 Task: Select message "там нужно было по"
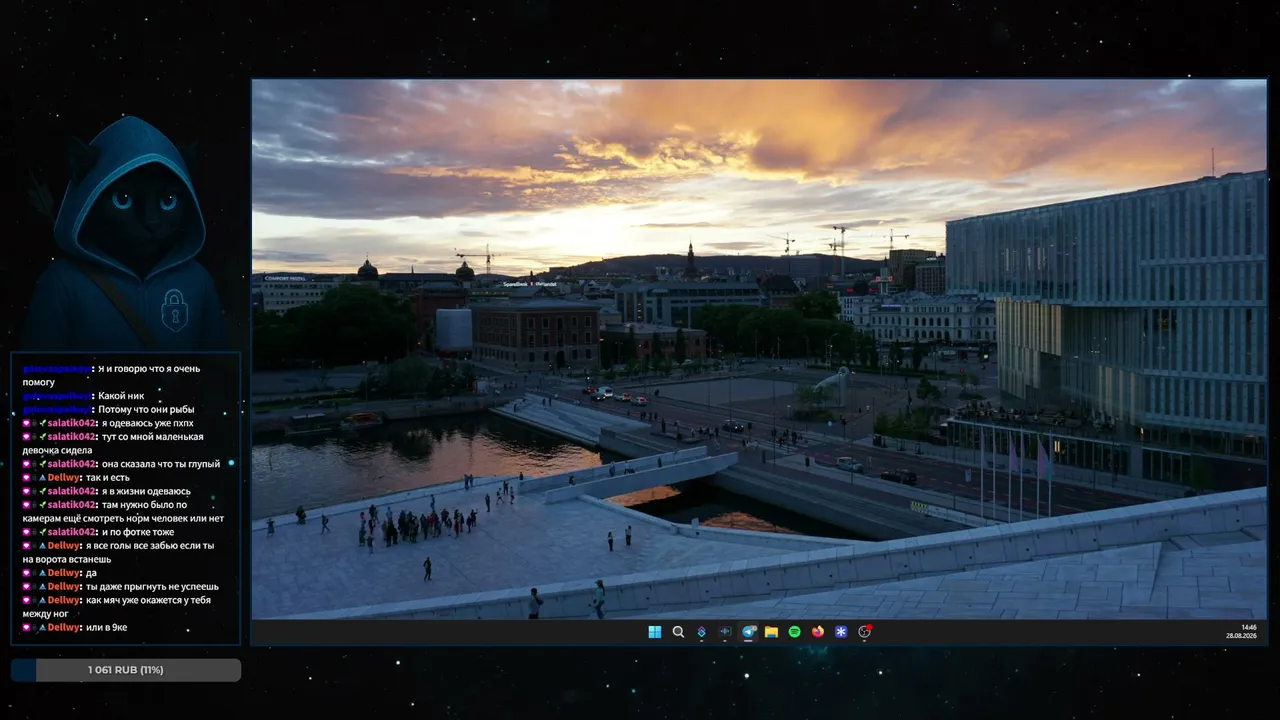tap(144, 505)
